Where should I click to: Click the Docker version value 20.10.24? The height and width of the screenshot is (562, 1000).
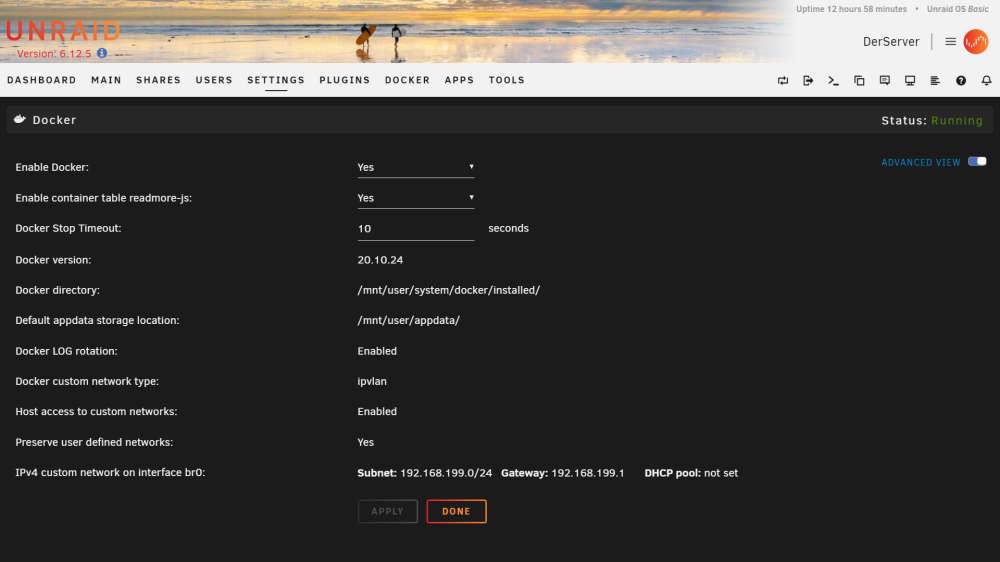pyautogui.click(x=380, y=260)
